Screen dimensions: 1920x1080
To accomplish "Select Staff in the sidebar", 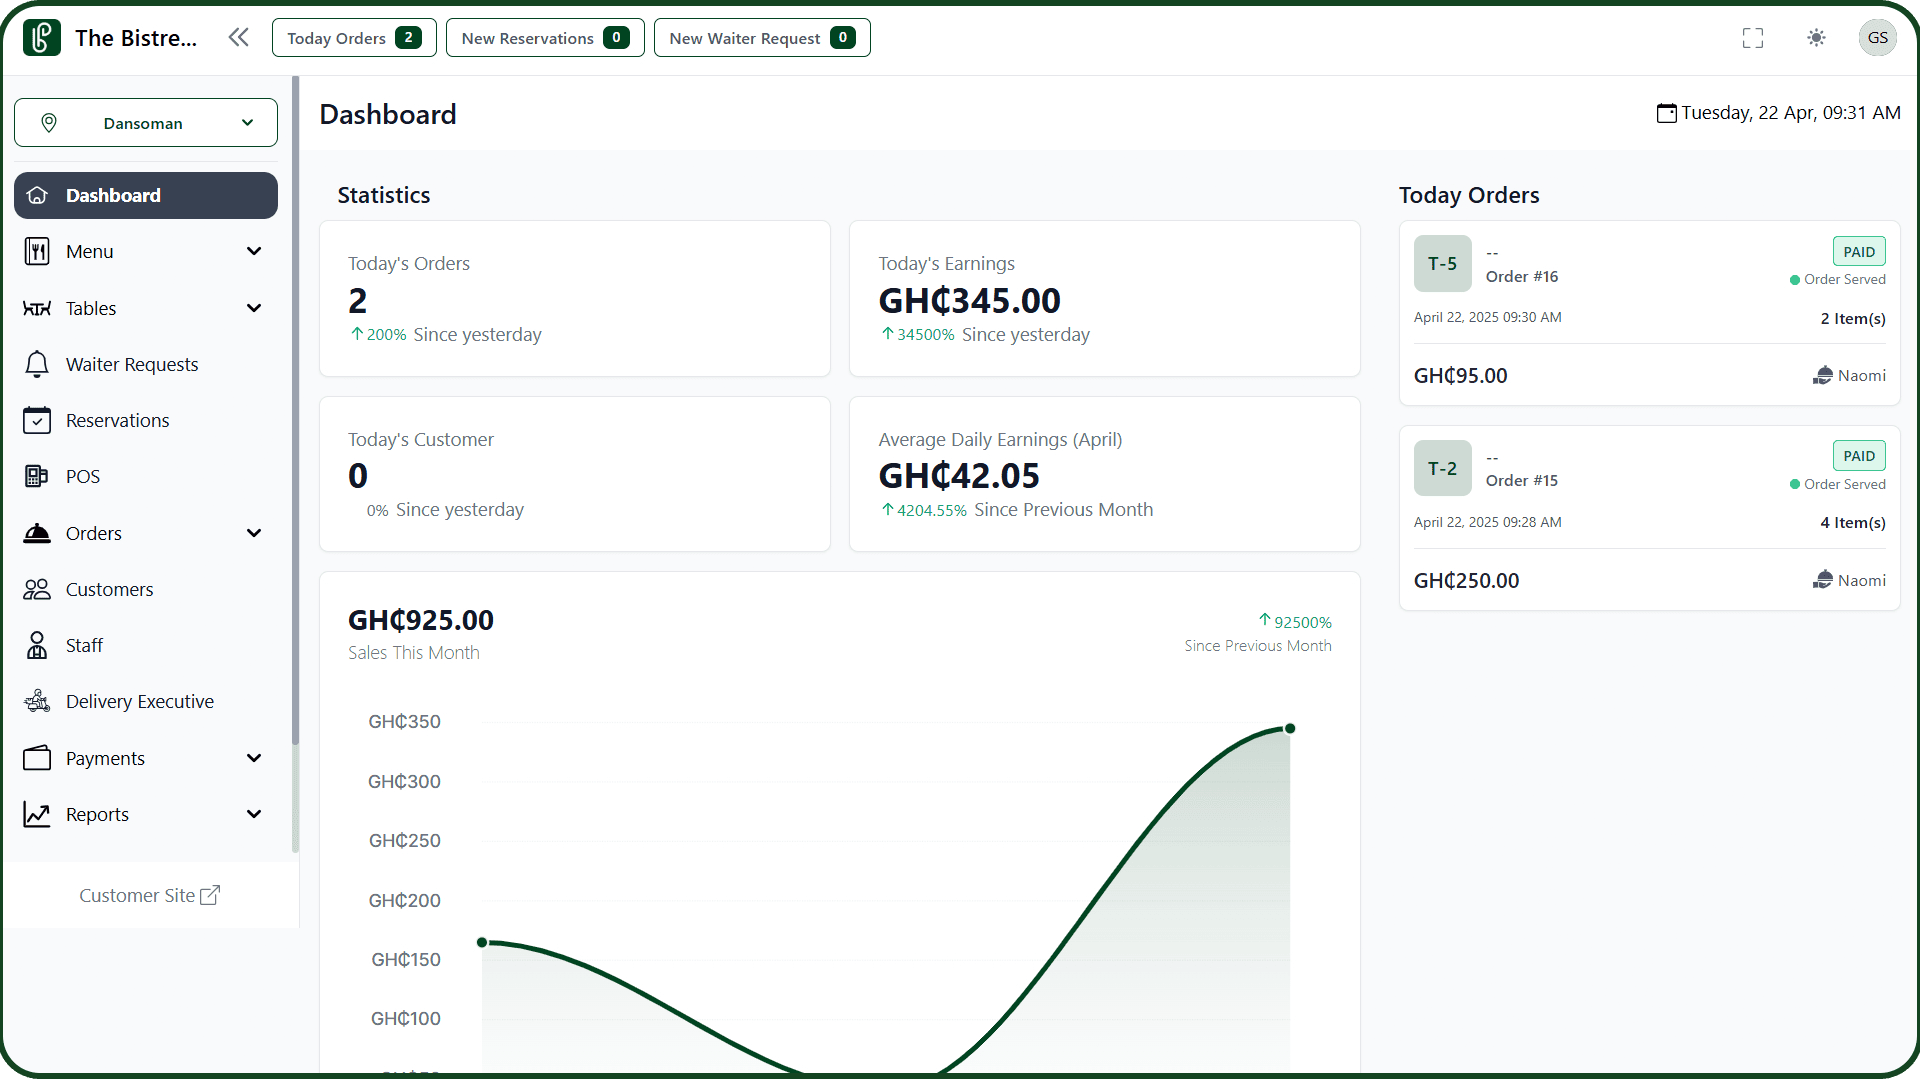I will (84, 645).
